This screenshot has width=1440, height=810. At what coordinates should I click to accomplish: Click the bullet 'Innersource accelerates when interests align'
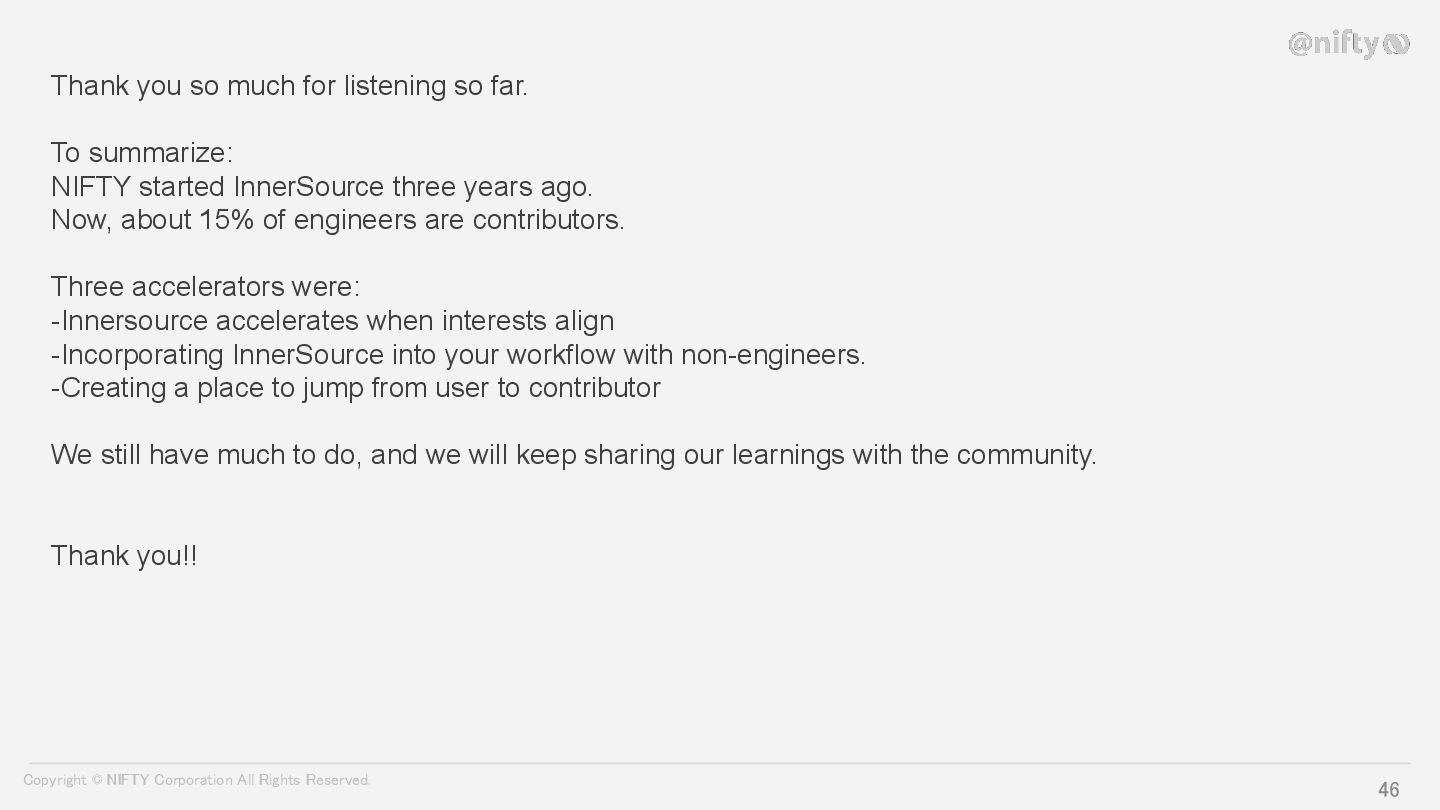pos(332,321)
